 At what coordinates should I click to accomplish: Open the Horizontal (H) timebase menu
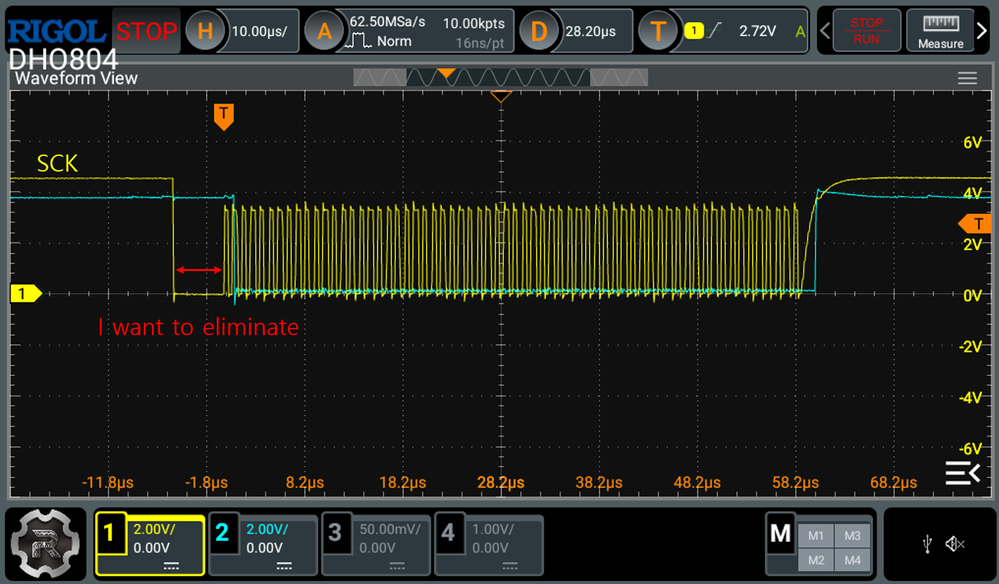pos(205,31)
